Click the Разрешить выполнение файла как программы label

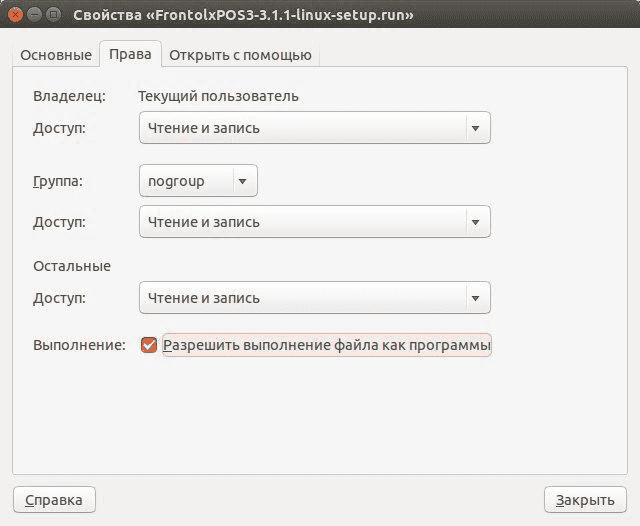click(x=327, y=345)
